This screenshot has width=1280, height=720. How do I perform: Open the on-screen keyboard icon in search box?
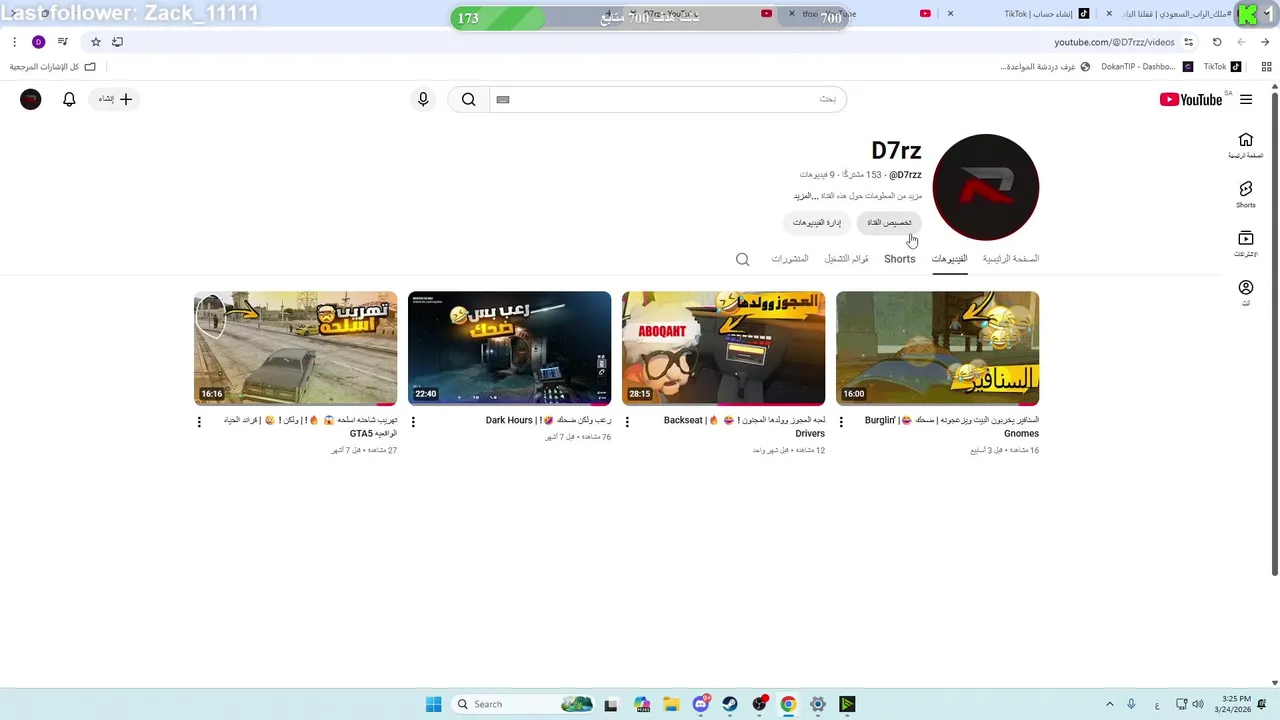pyautogui.click(x=503, y=99)
